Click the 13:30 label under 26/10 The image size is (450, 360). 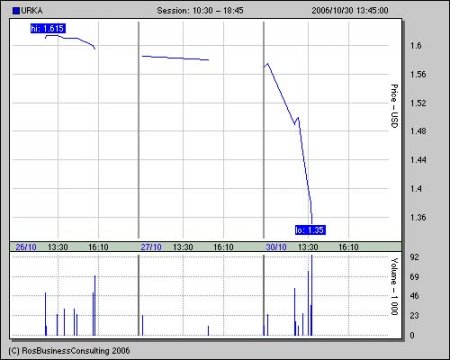coord(58,247)
